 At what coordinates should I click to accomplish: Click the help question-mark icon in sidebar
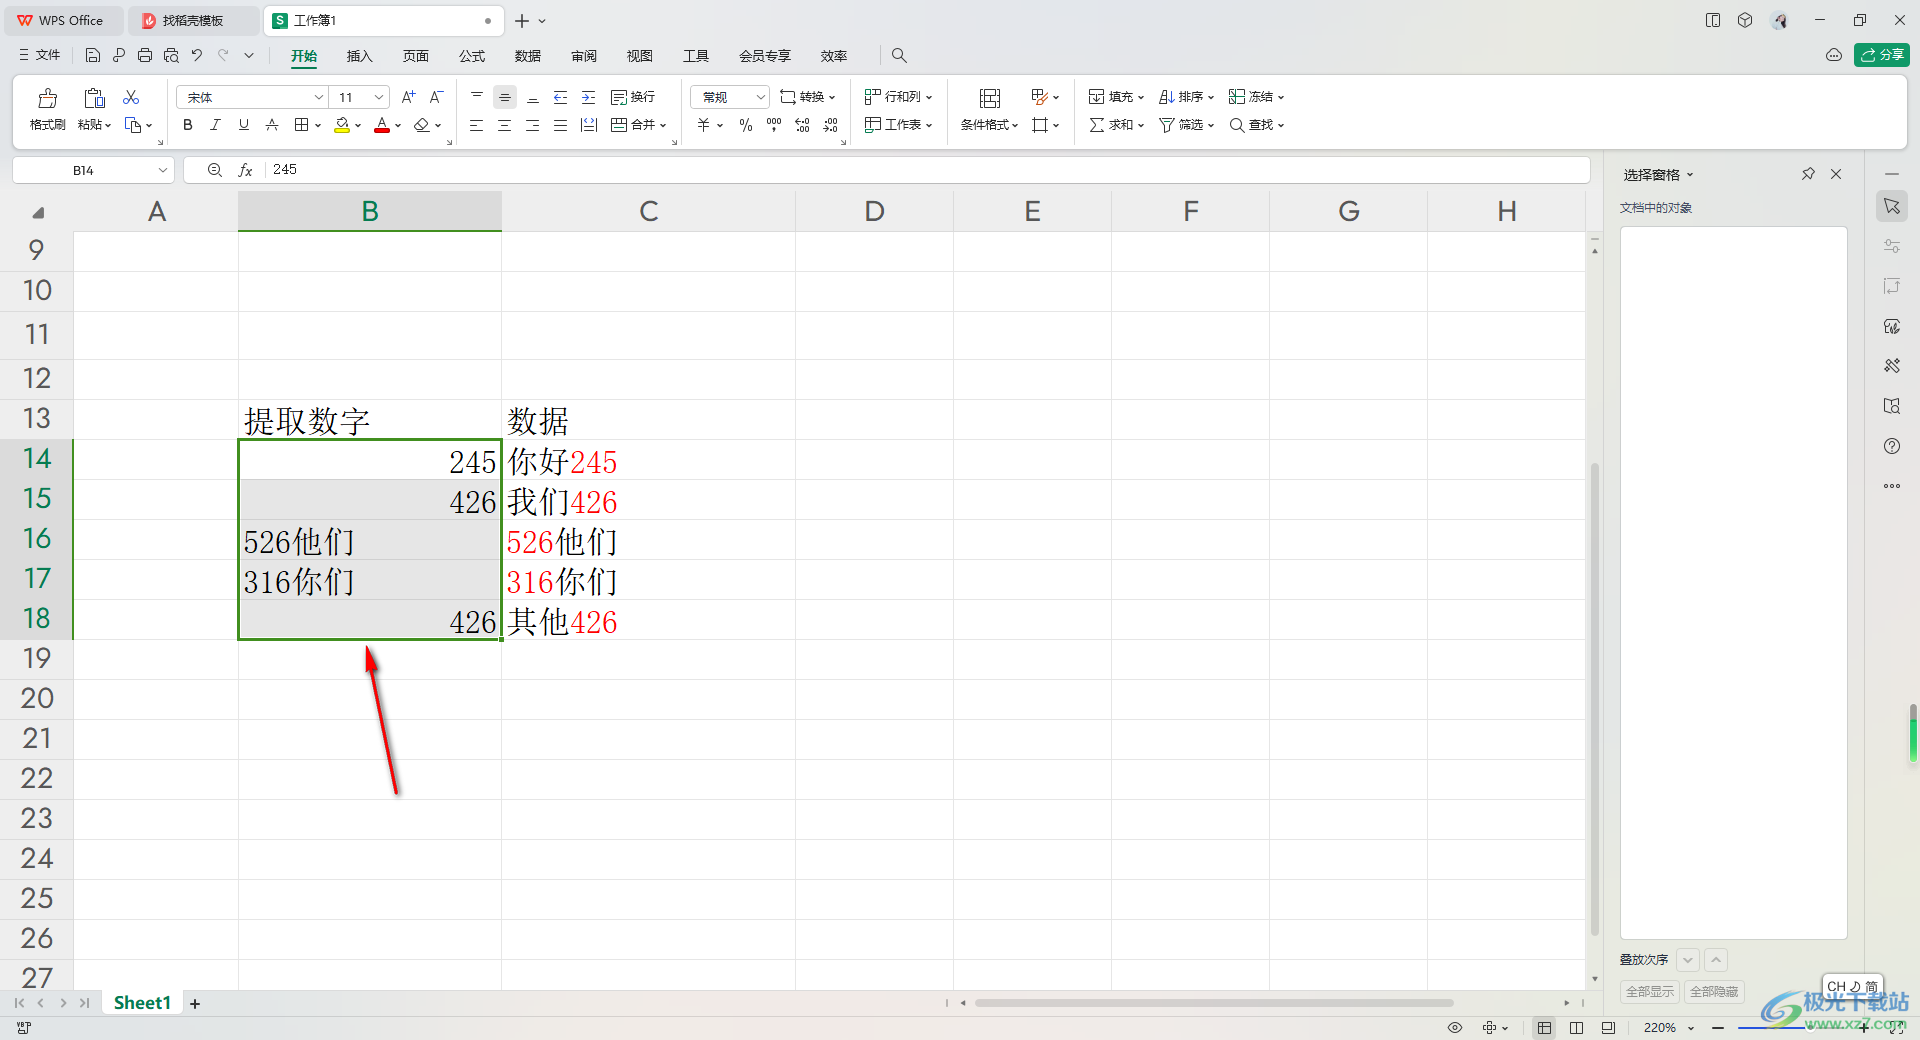click(1892, 446)
